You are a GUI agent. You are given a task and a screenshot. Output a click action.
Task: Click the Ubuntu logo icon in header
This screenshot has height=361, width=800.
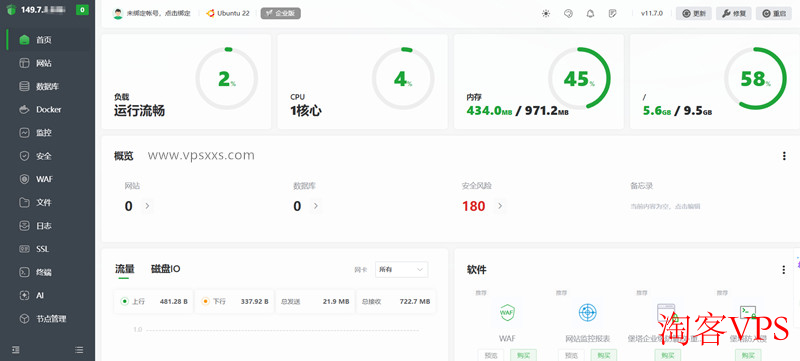pyautogui.click(x=210, y=13)
